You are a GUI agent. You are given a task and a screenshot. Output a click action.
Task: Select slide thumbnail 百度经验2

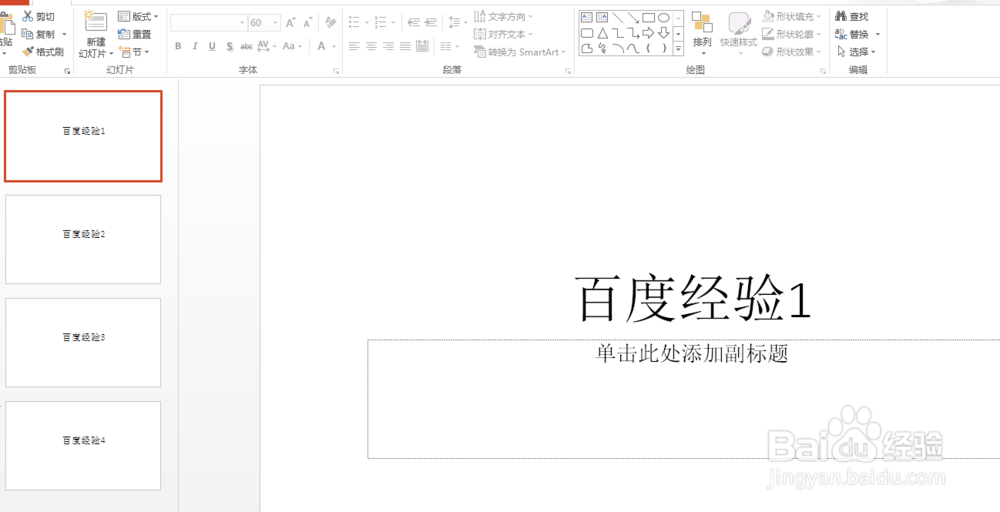pyautogui.click(x=83, y=239)
